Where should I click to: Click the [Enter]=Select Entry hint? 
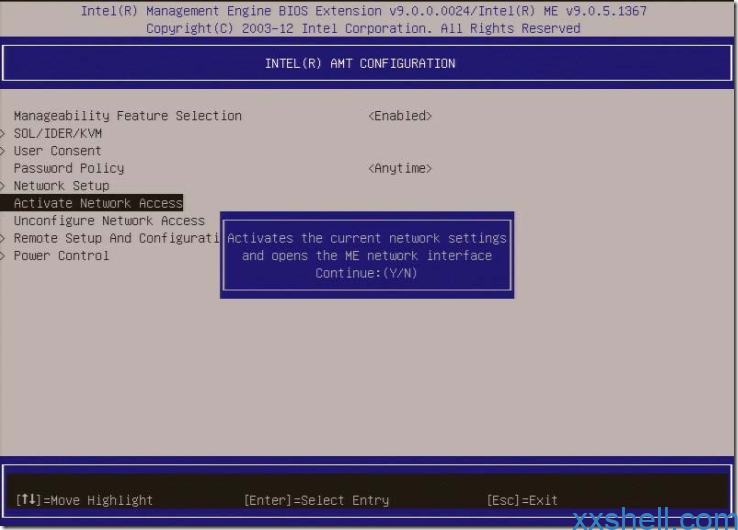coord(316,500)
